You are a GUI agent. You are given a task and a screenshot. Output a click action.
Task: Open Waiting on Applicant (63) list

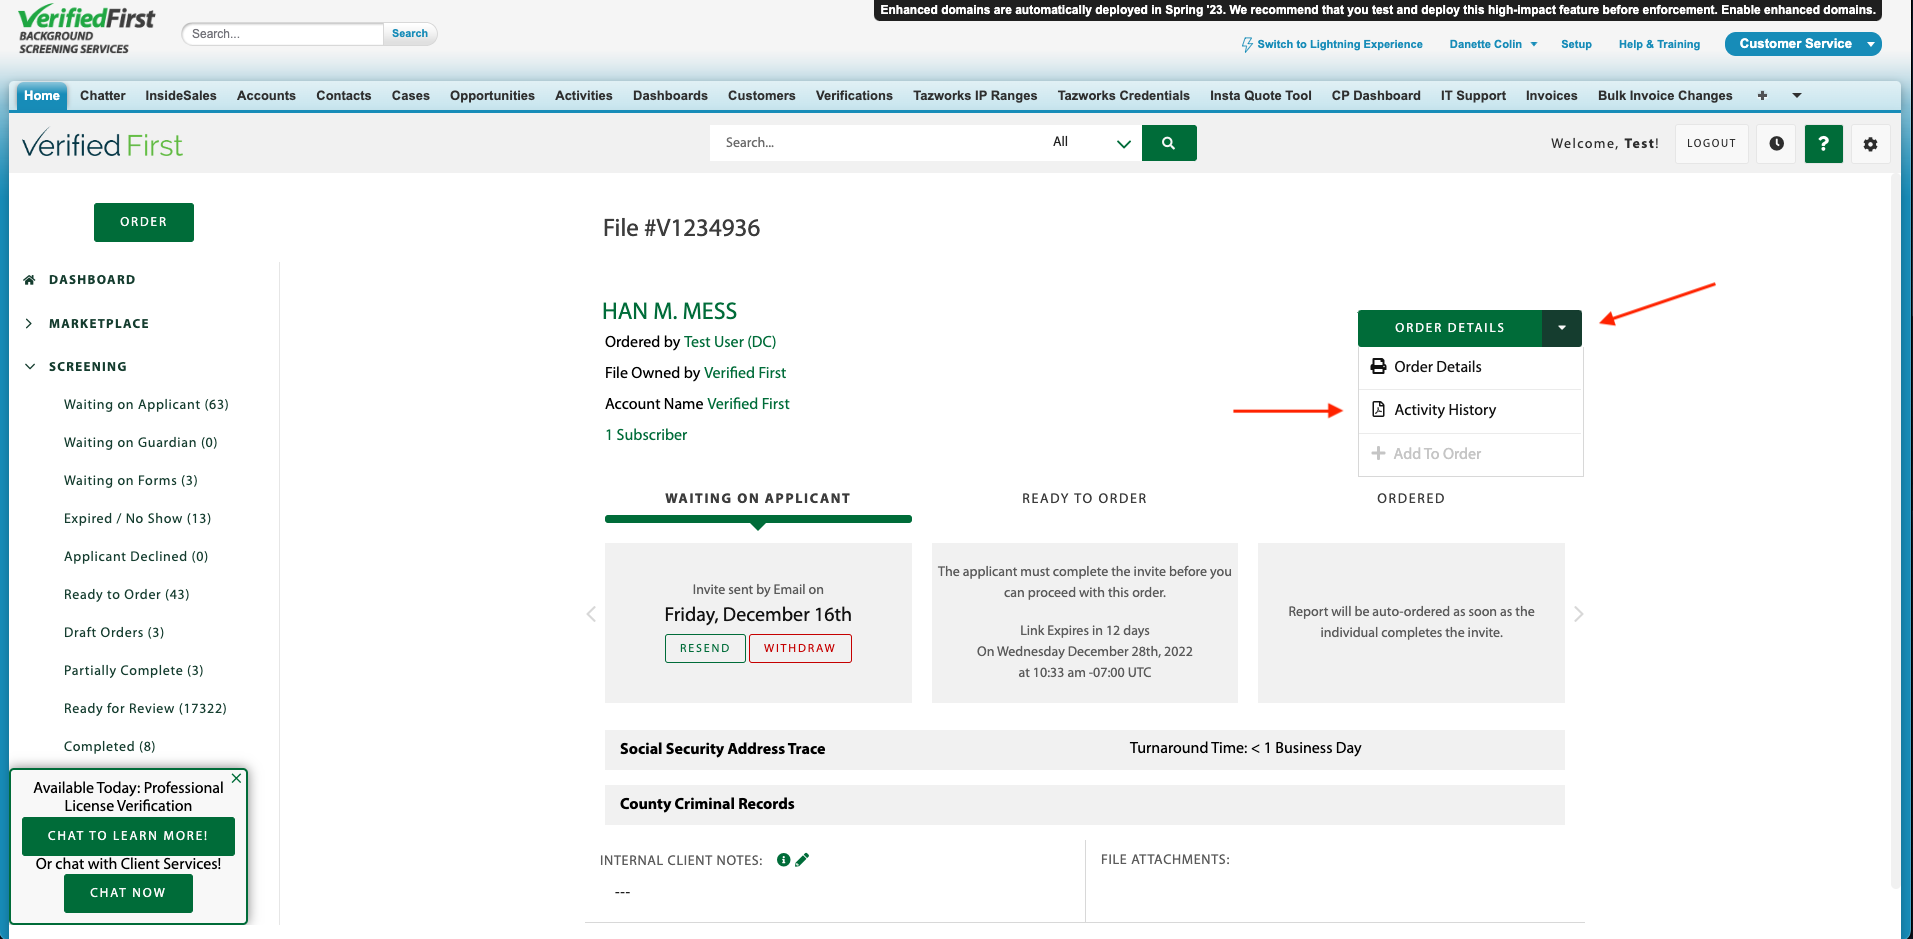click(146, 405)
